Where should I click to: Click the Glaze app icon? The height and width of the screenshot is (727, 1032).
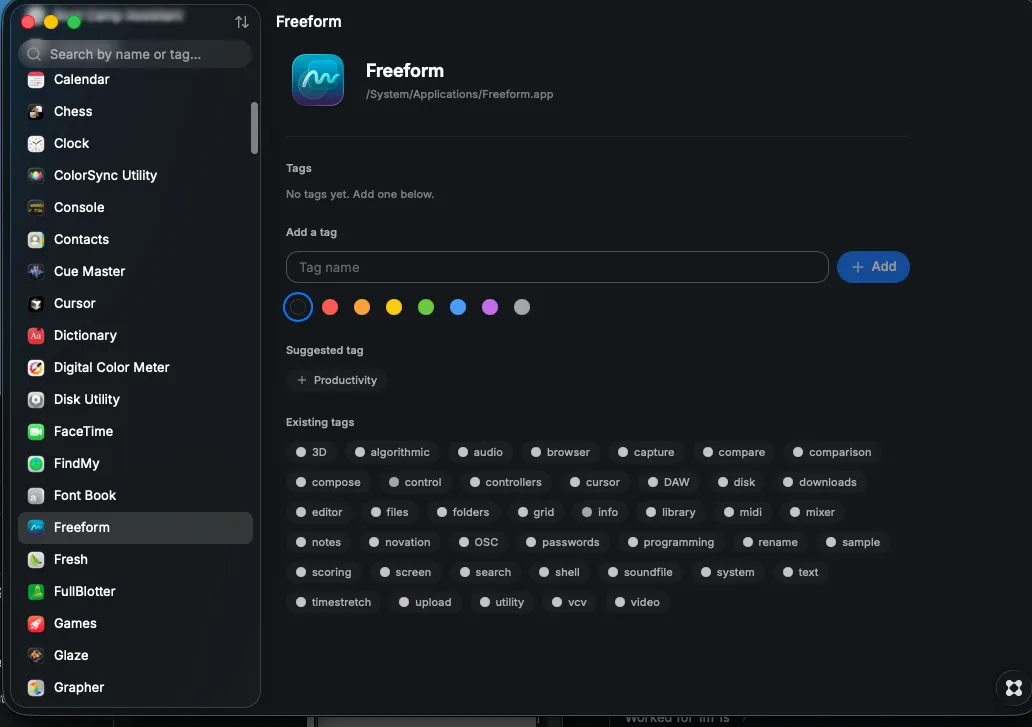pyautogui.click(x=36, y=656)
